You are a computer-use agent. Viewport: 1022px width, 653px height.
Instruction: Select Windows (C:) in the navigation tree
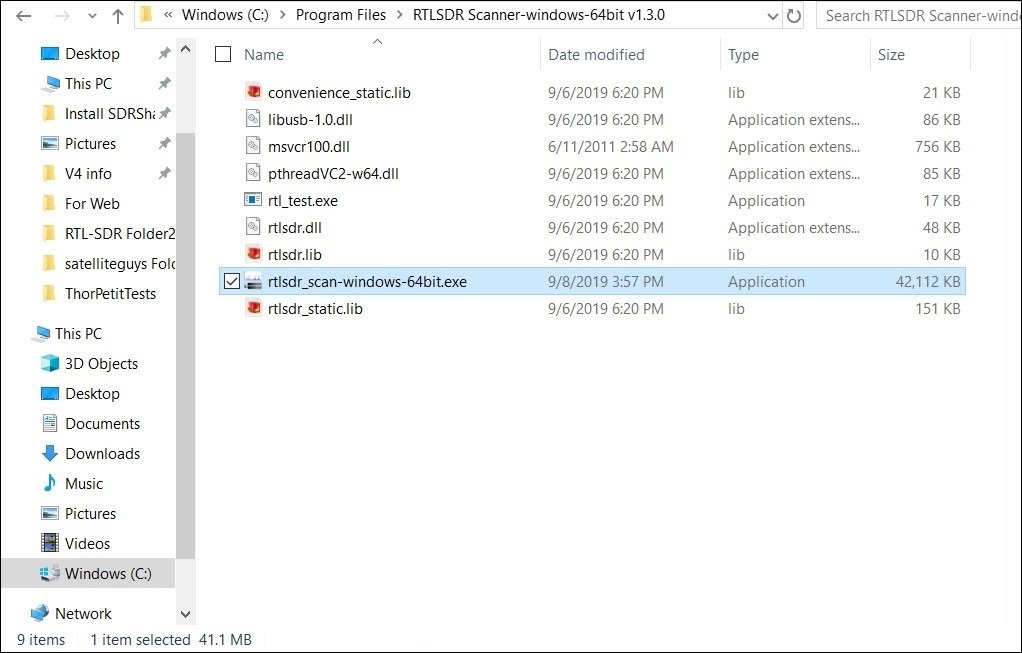[108, 573]
